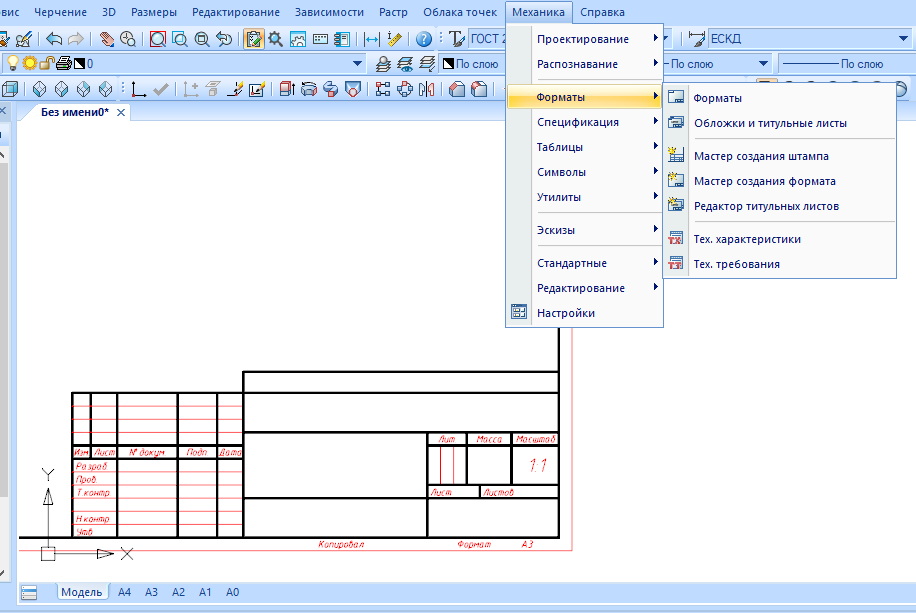Click the По слою color swatch

(448, 64)
